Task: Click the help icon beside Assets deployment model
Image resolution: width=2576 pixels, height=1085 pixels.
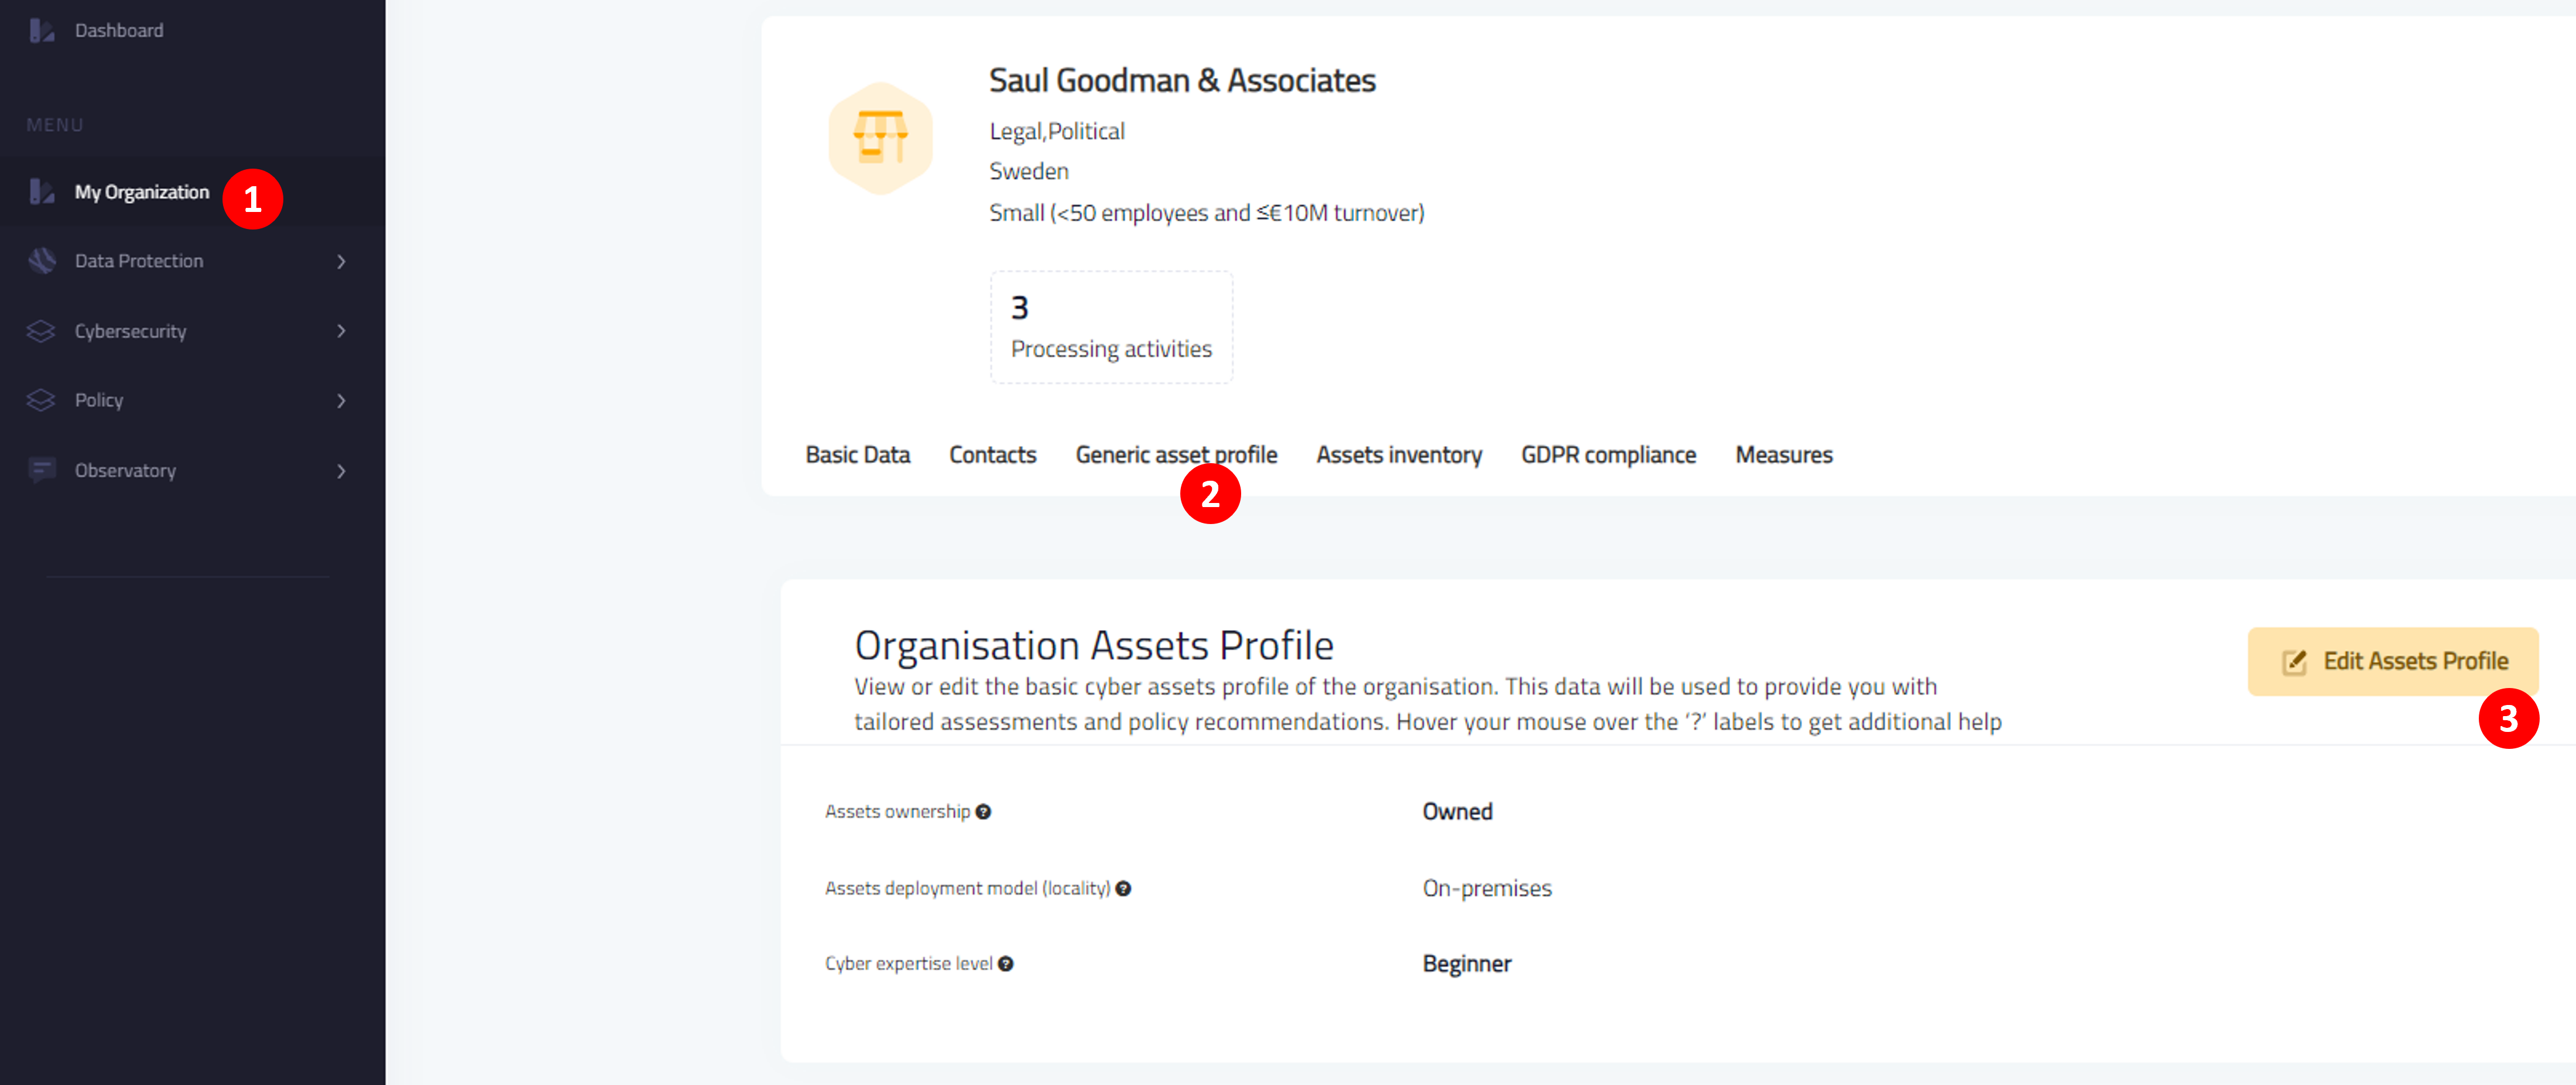Action: pos(1123,889)
